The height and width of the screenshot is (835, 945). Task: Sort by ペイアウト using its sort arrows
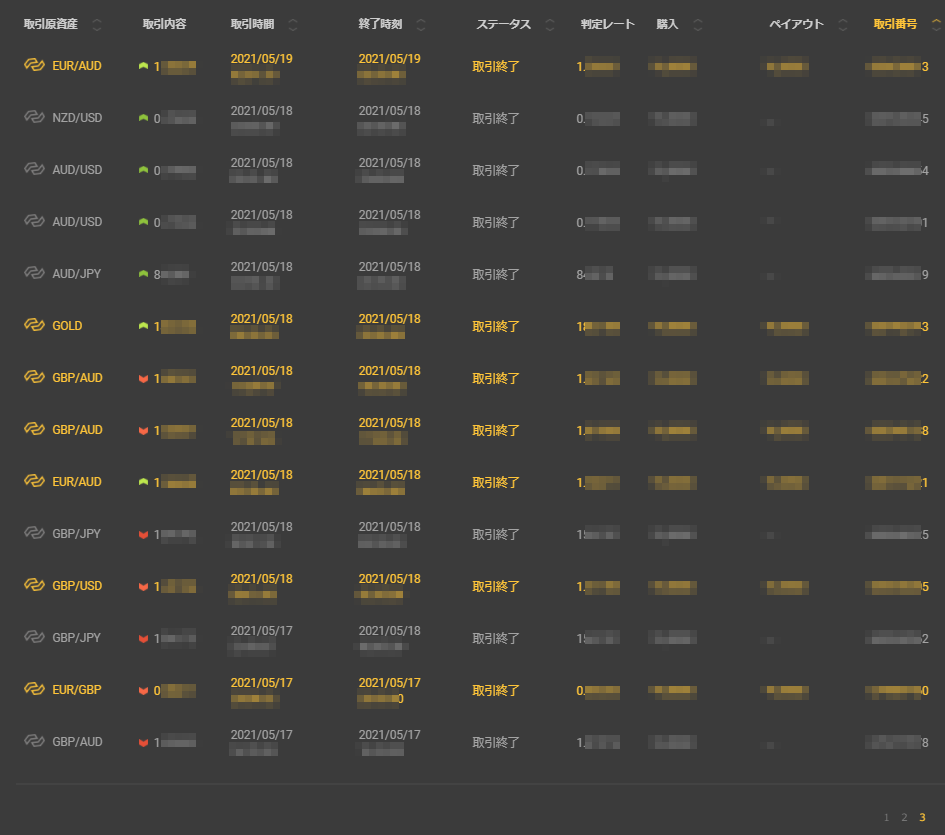pyautogui.click(x=843, y=25)
